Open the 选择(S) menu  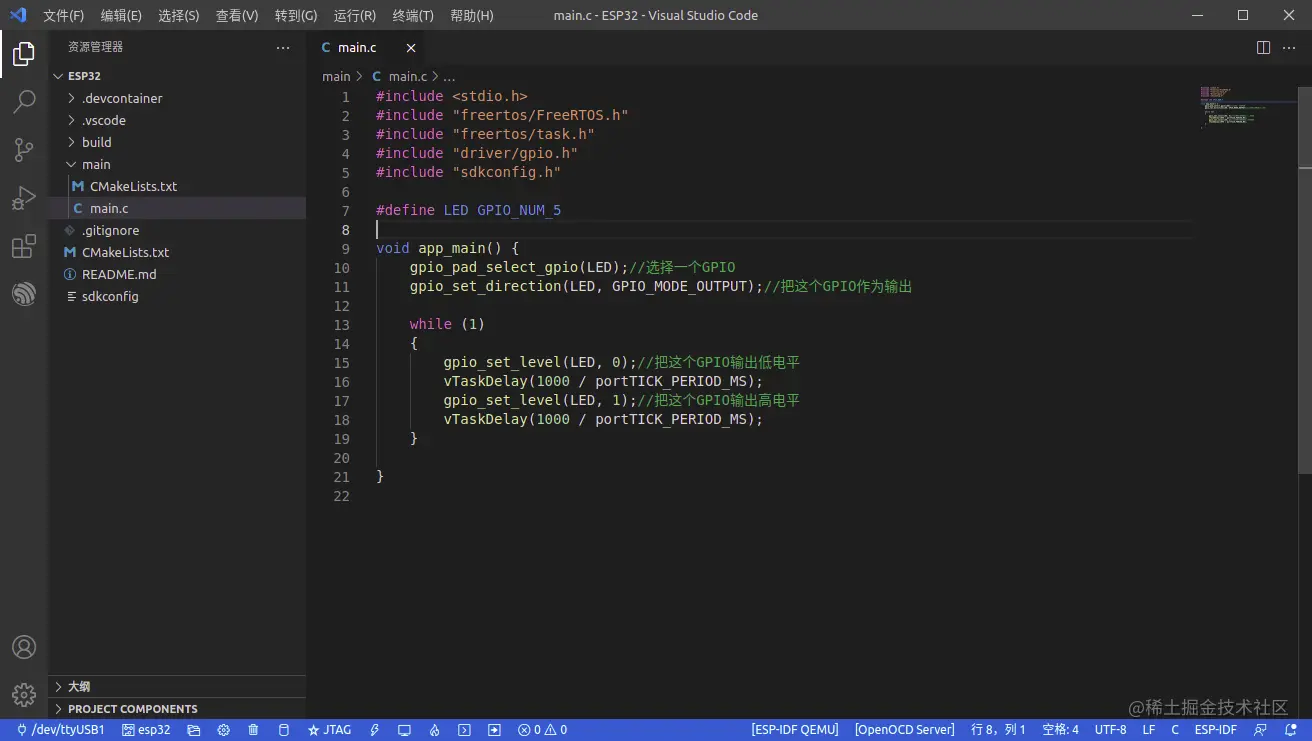point(179,15)
